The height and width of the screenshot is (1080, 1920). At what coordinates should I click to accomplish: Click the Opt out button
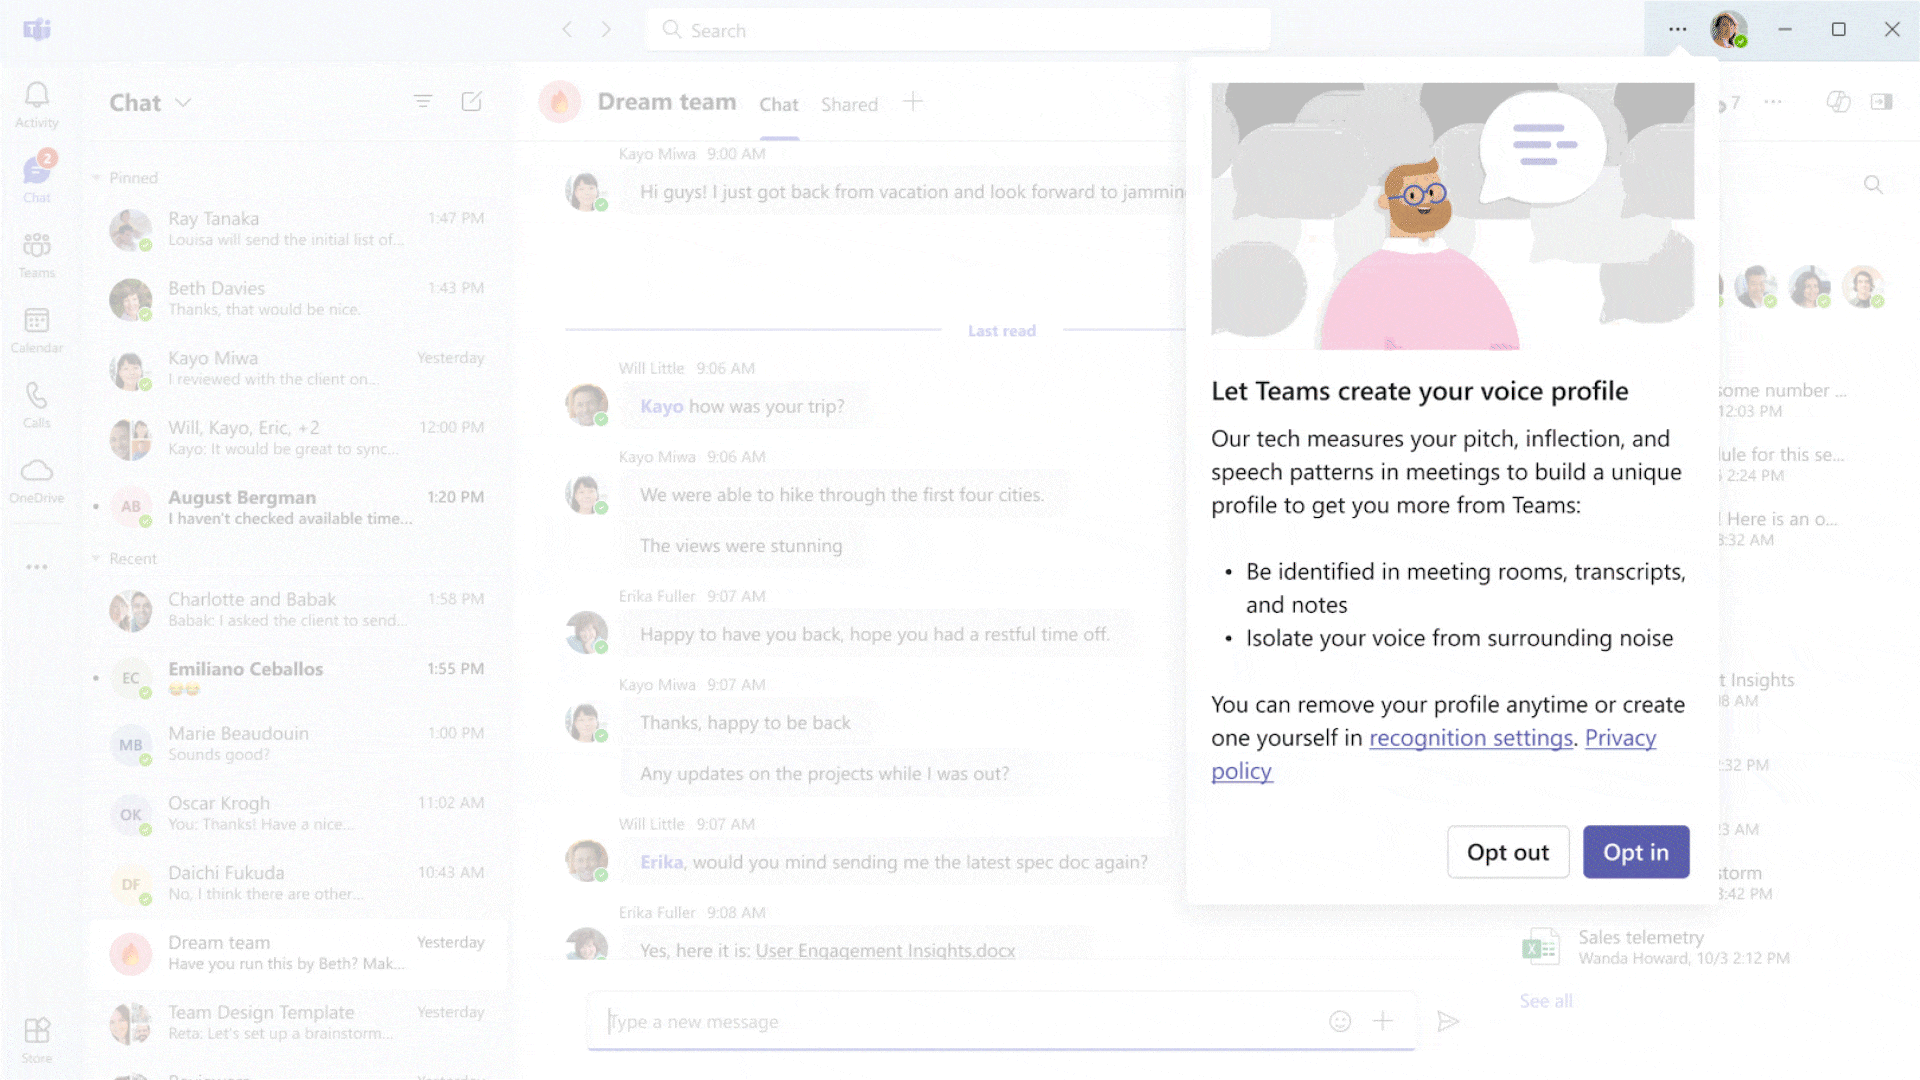[x=1508, y=852]
